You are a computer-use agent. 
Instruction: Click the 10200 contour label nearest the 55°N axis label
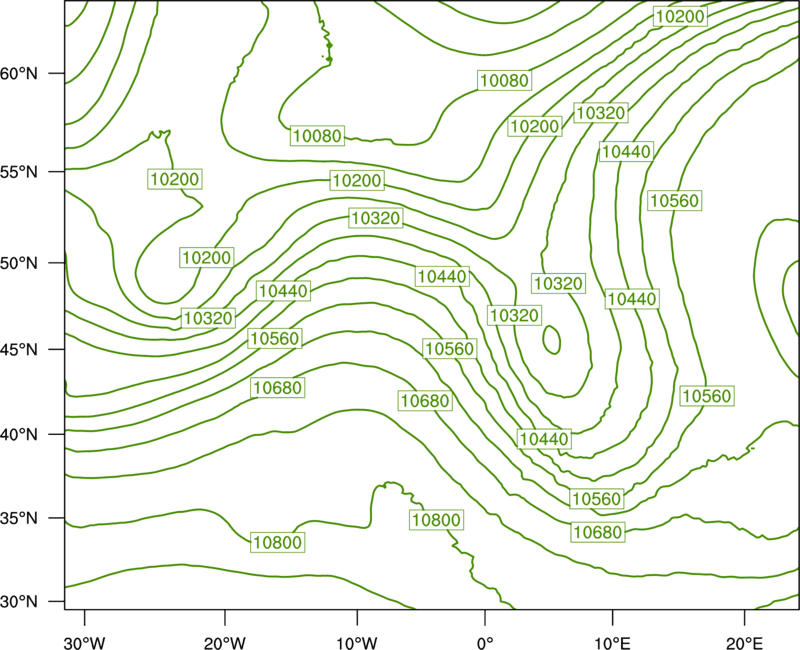[174, 179]
